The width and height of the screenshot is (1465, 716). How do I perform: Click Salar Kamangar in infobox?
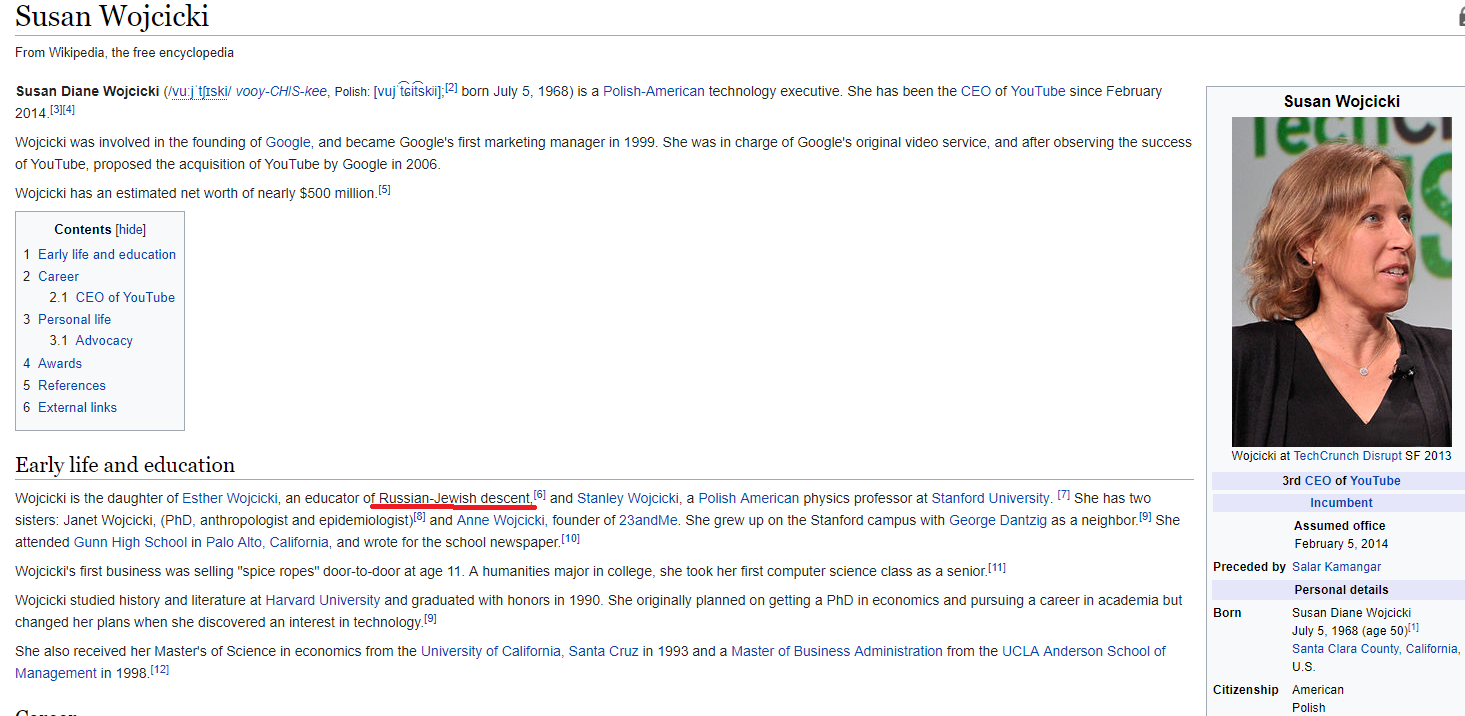pos(1336,567)
